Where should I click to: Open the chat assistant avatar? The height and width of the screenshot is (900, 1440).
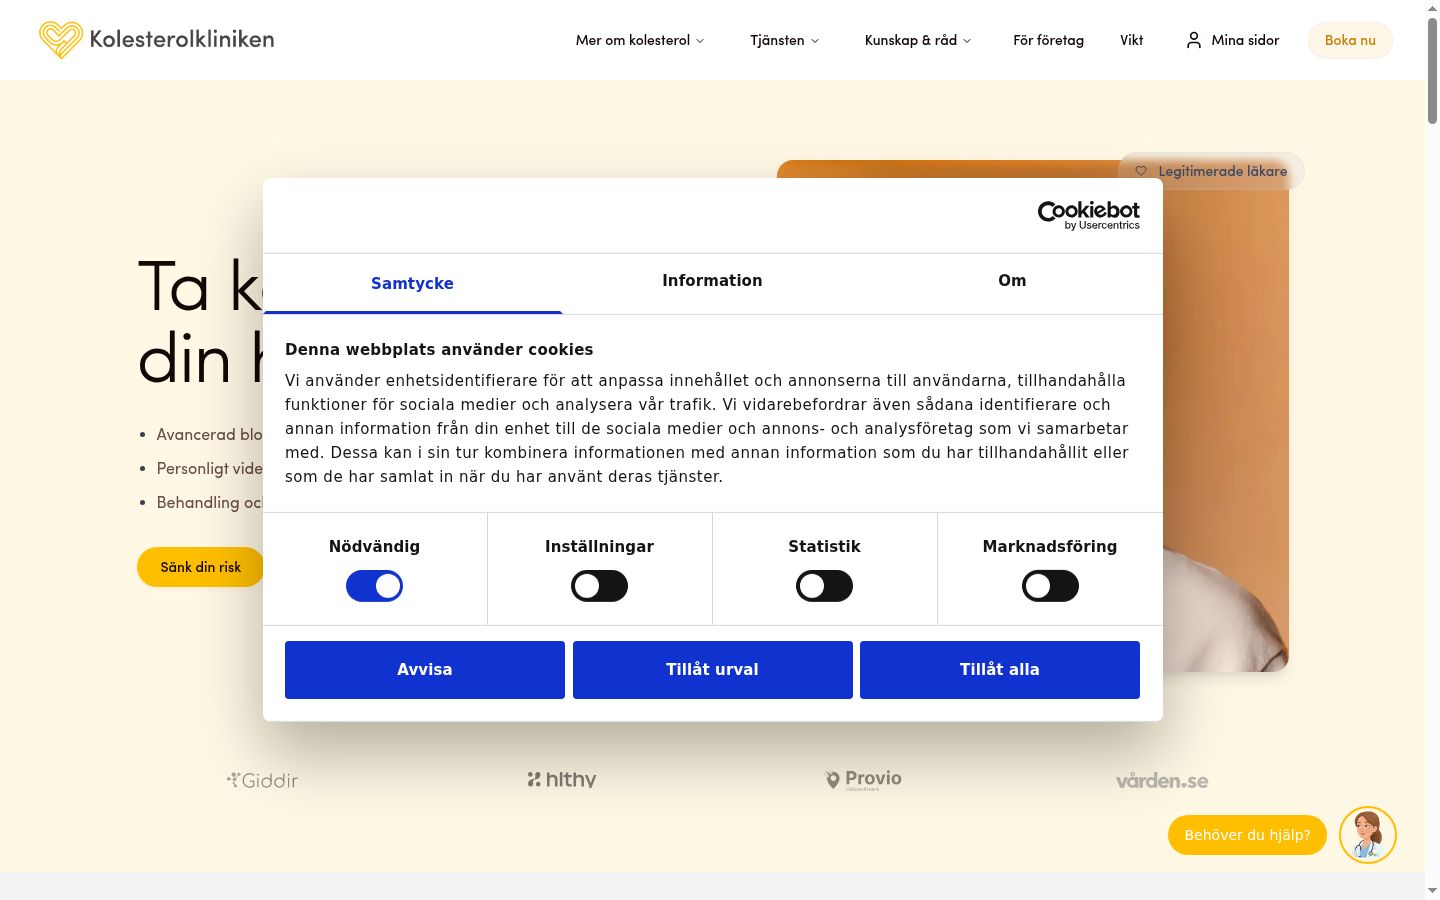1368,835
